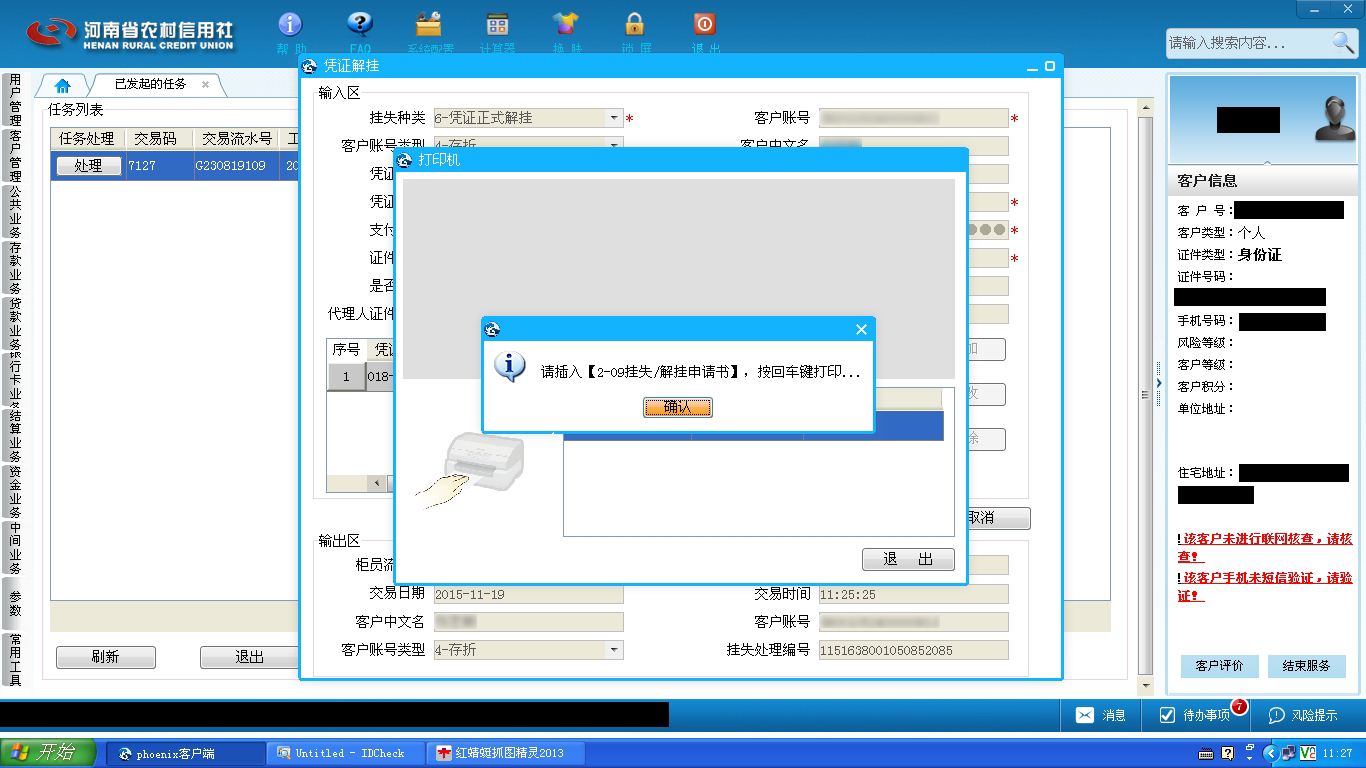Select cell G230819109 in task list
This screenshot has width=1366, height=768.
pyautogui.click(x=237, y=166)
